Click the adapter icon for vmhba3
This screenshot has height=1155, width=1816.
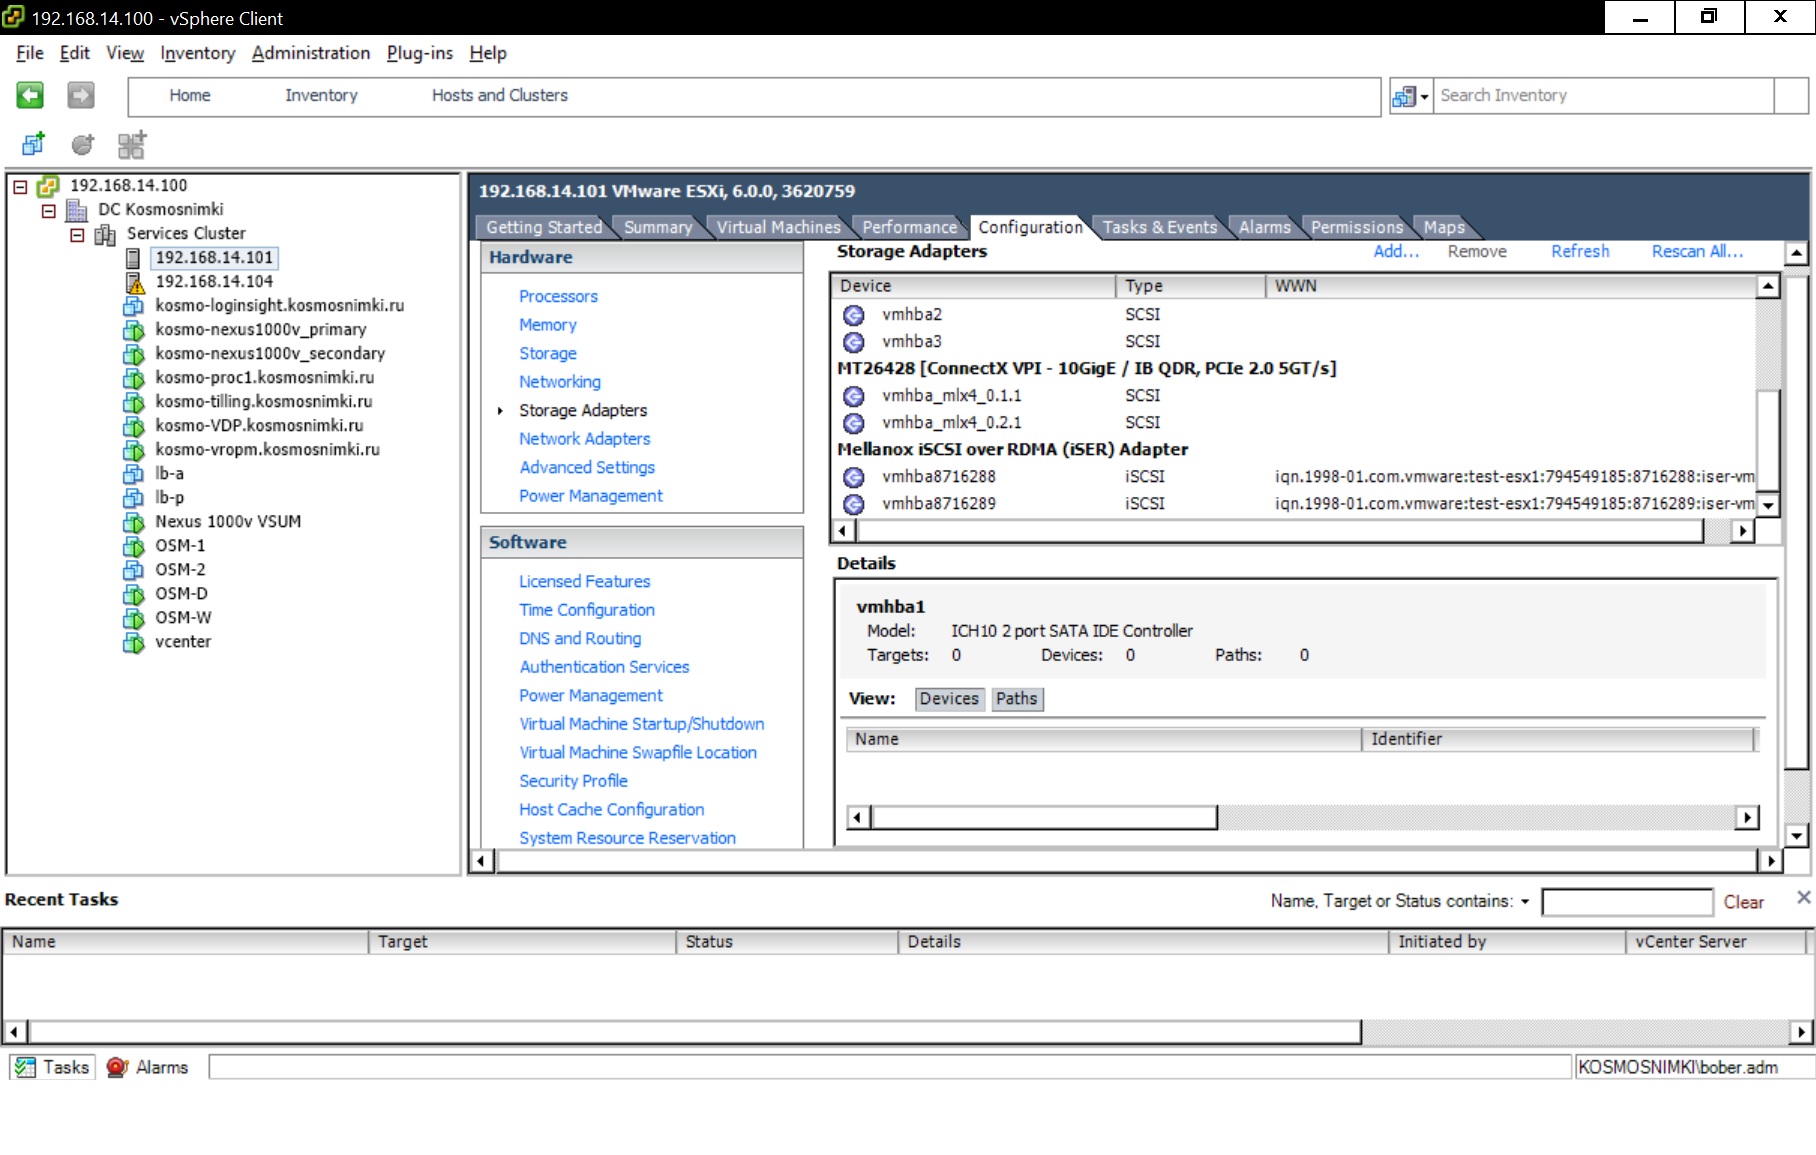pos(854,342)
